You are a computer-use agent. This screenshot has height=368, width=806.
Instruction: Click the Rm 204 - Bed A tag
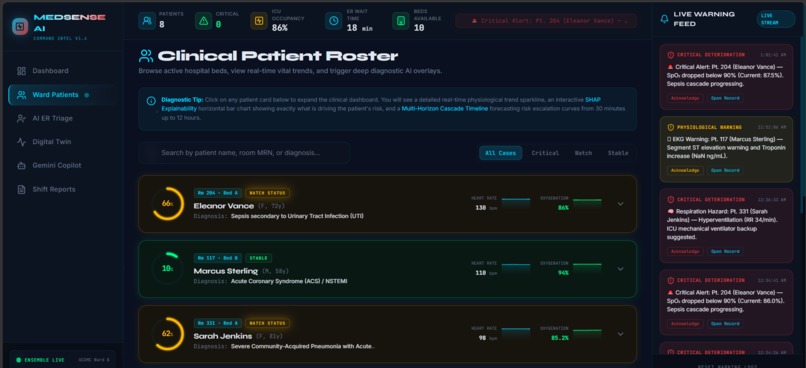[217, 193]
